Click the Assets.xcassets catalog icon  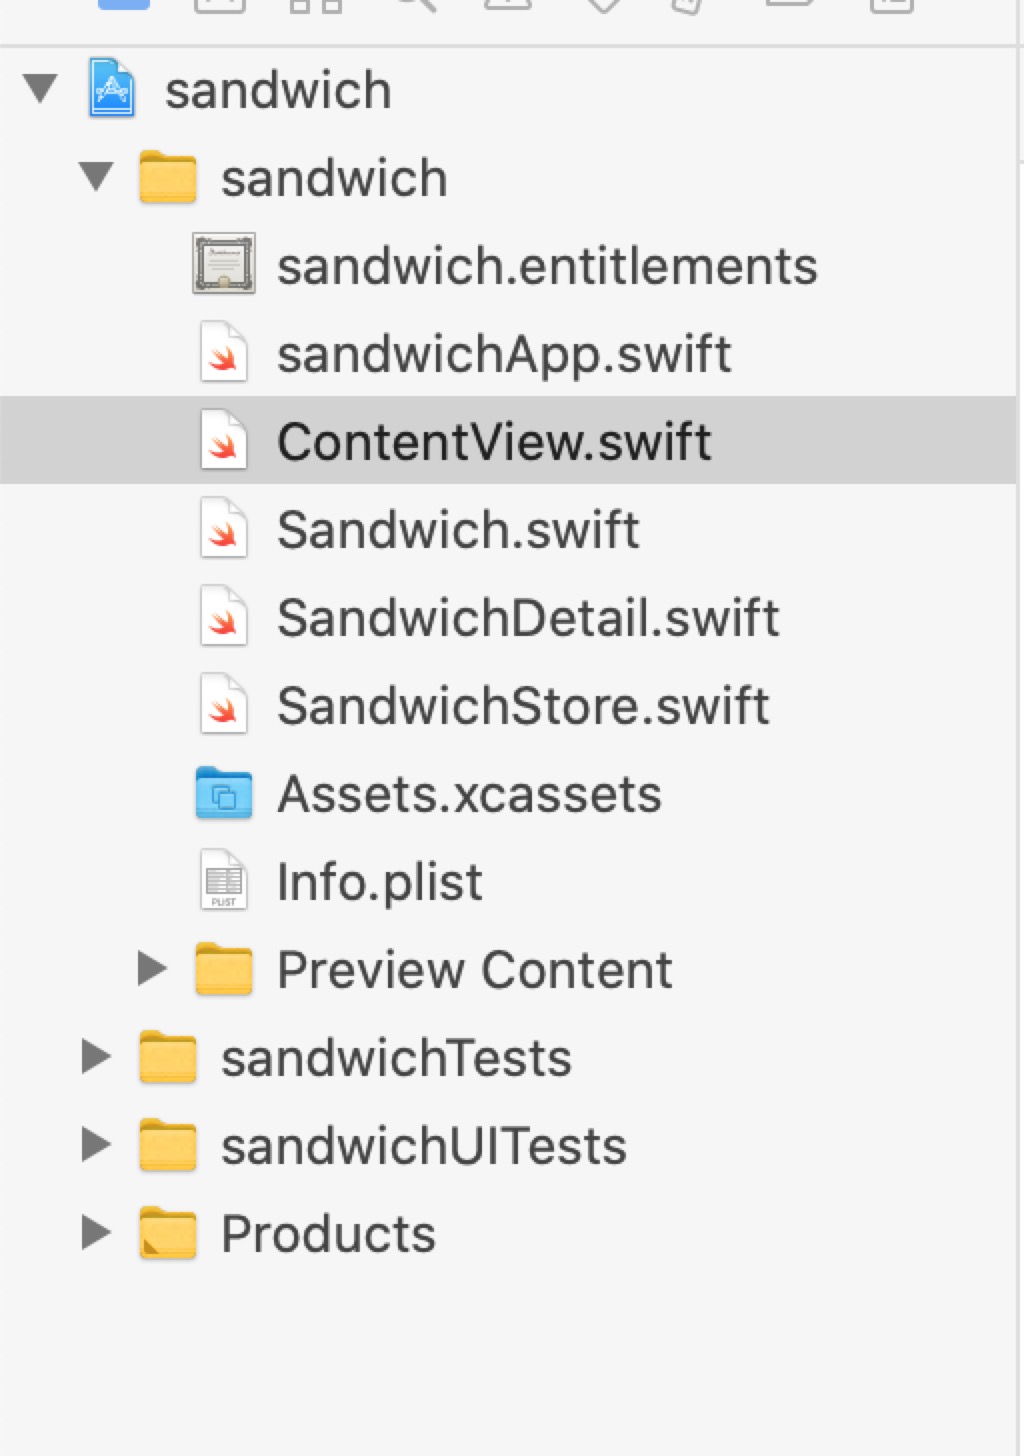(223, 794)
